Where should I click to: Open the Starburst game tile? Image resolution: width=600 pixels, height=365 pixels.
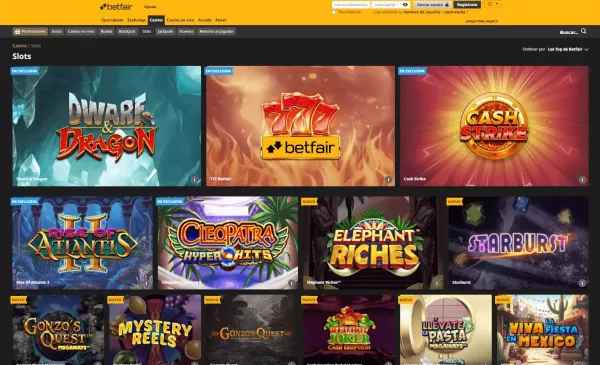[518, 243]
